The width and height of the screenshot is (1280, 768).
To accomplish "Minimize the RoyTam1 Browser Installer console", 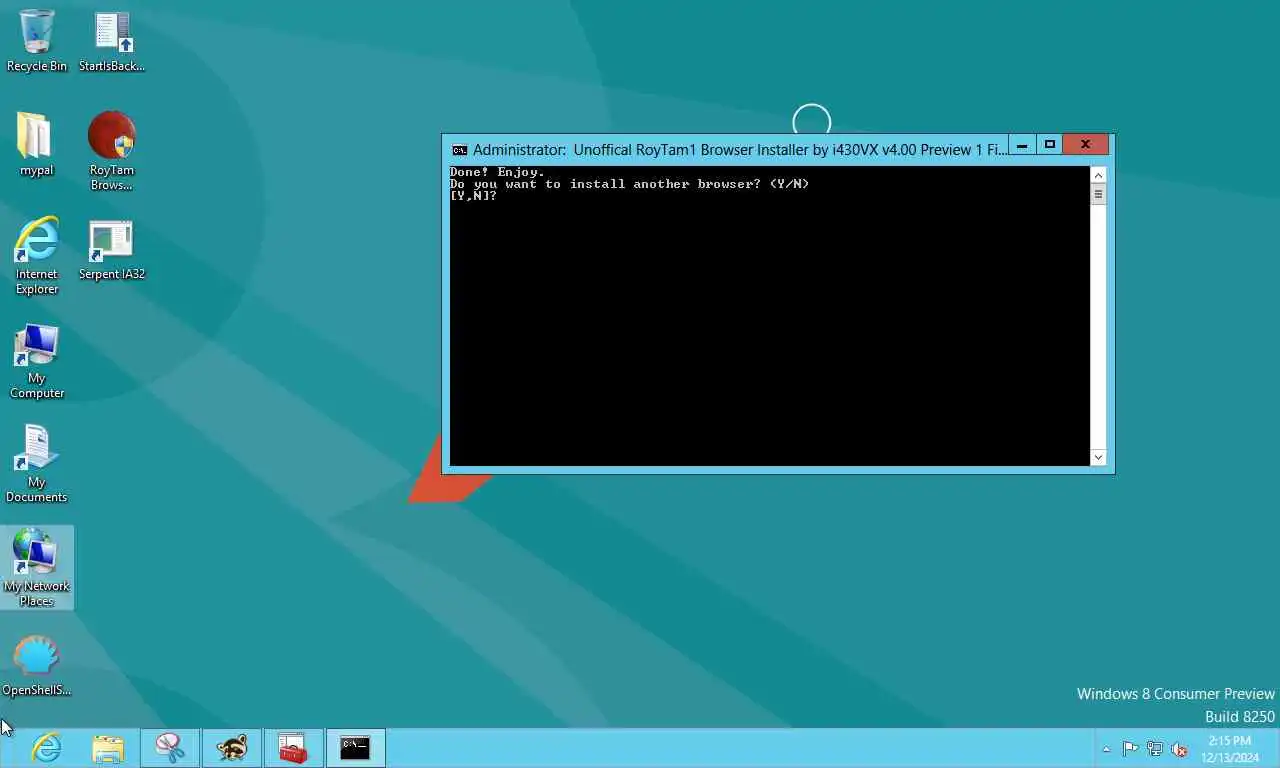I will [x=1022, y=145].
